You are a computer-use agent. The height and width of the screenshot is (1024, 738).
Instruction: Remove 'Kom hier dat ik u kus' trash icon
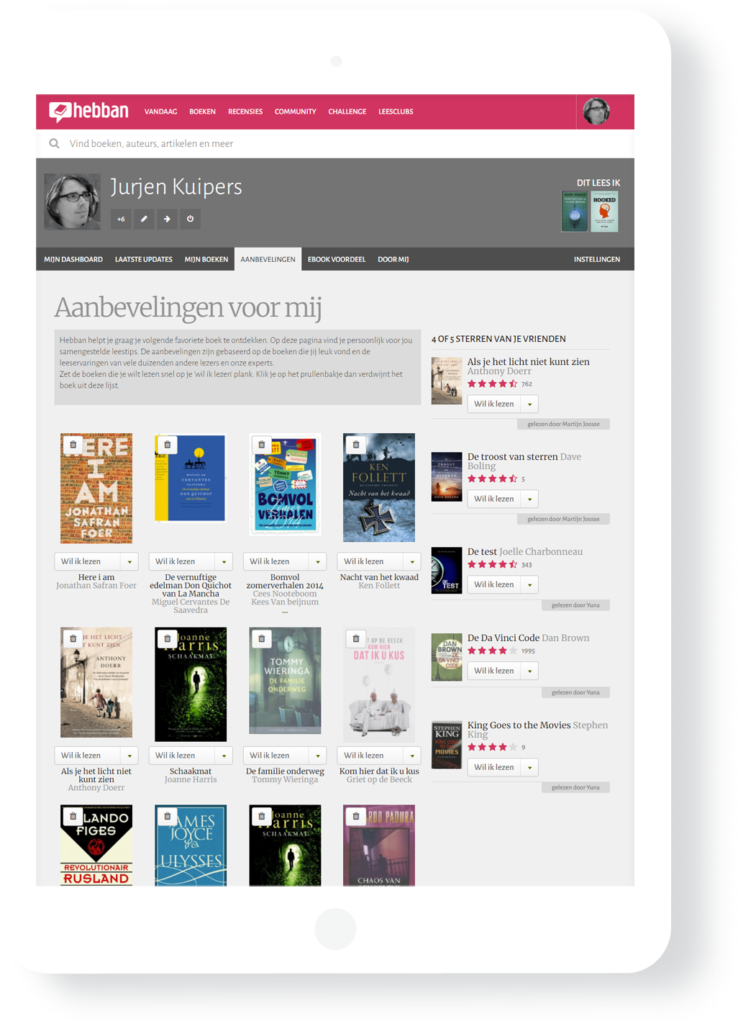[355, 638]
